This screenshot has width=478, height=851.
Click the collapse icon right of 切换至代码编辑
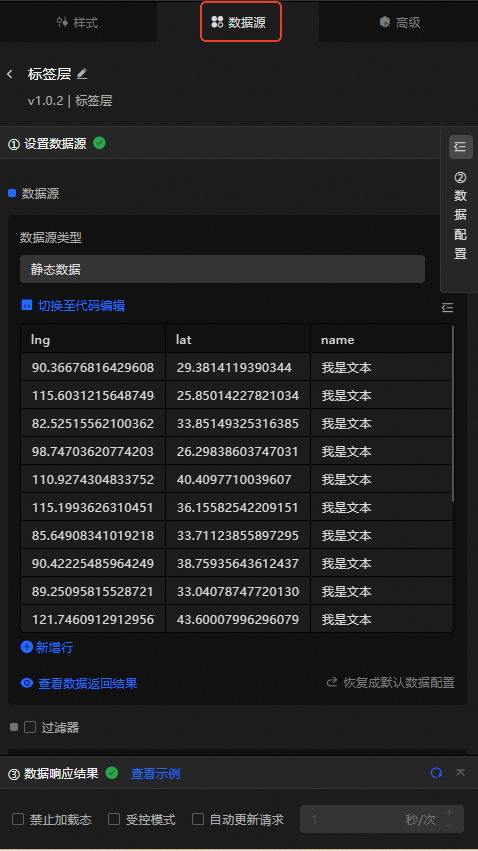tap(448, 308)
